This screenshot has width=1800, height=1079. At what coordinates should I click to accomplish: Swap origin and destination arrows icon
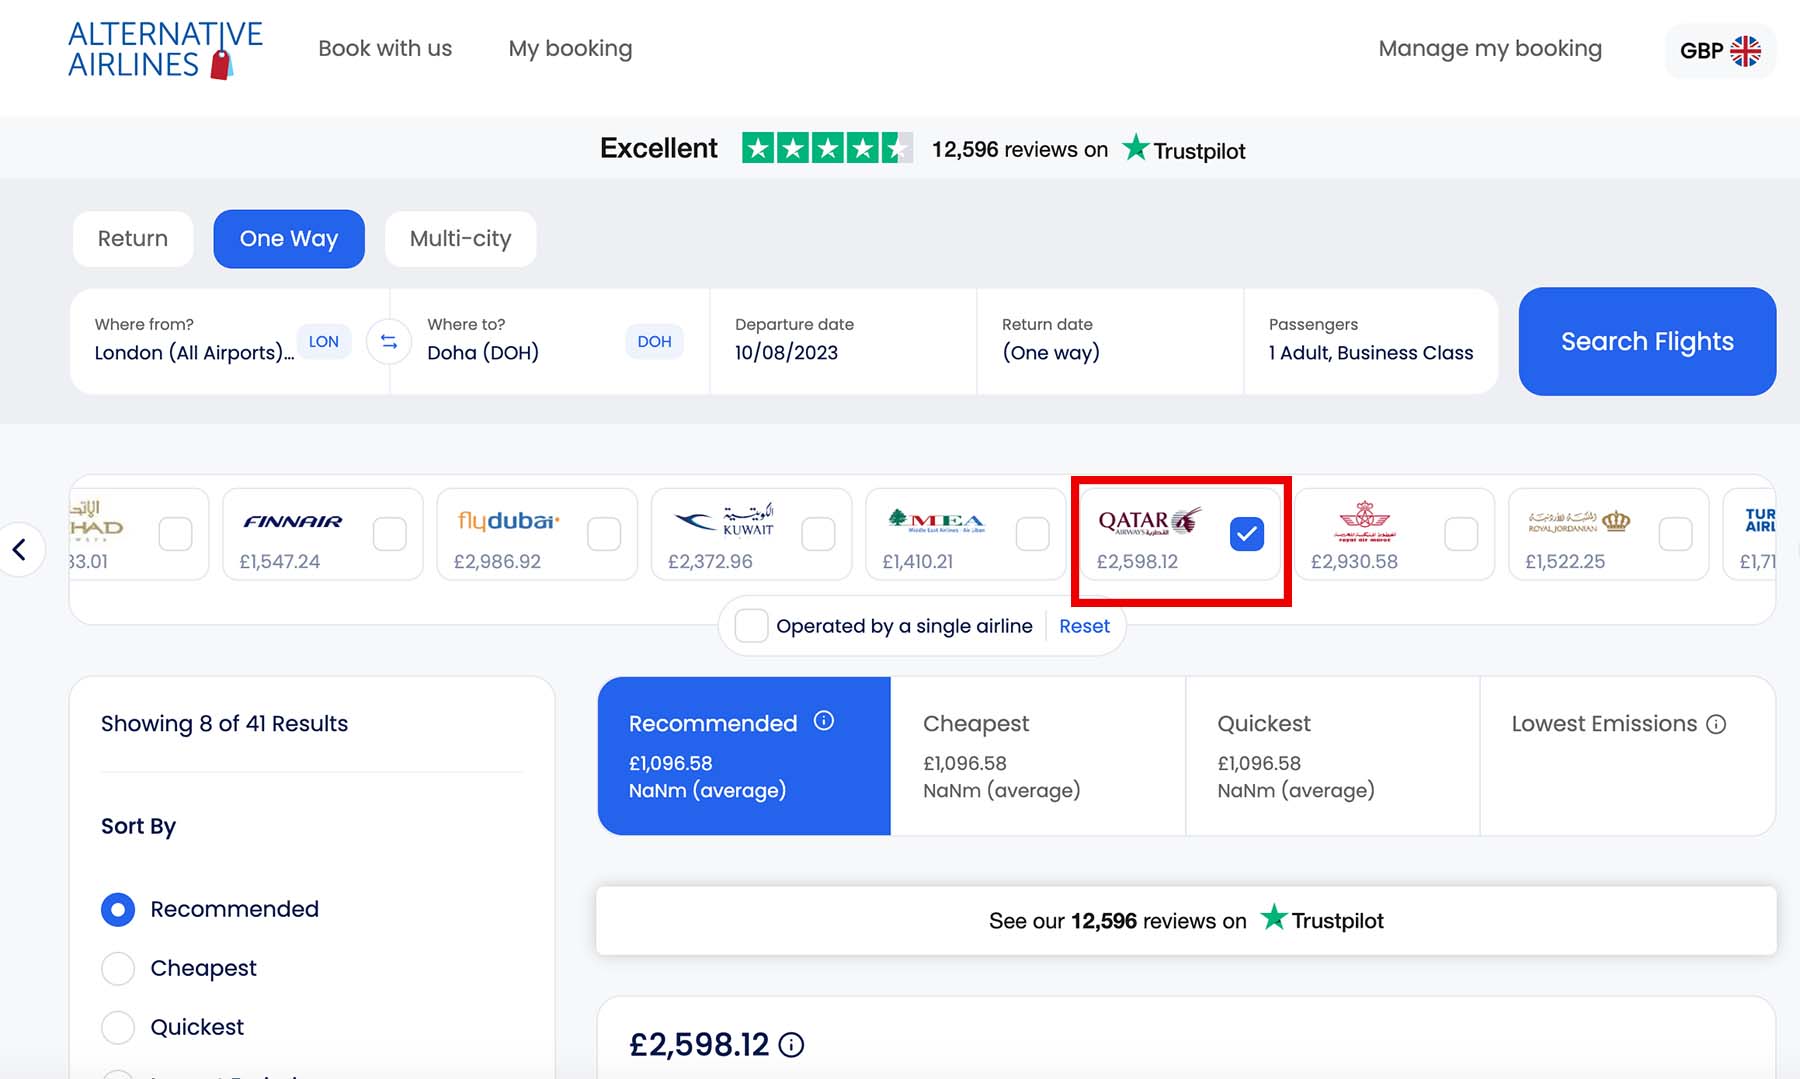[x=389, y=342]
